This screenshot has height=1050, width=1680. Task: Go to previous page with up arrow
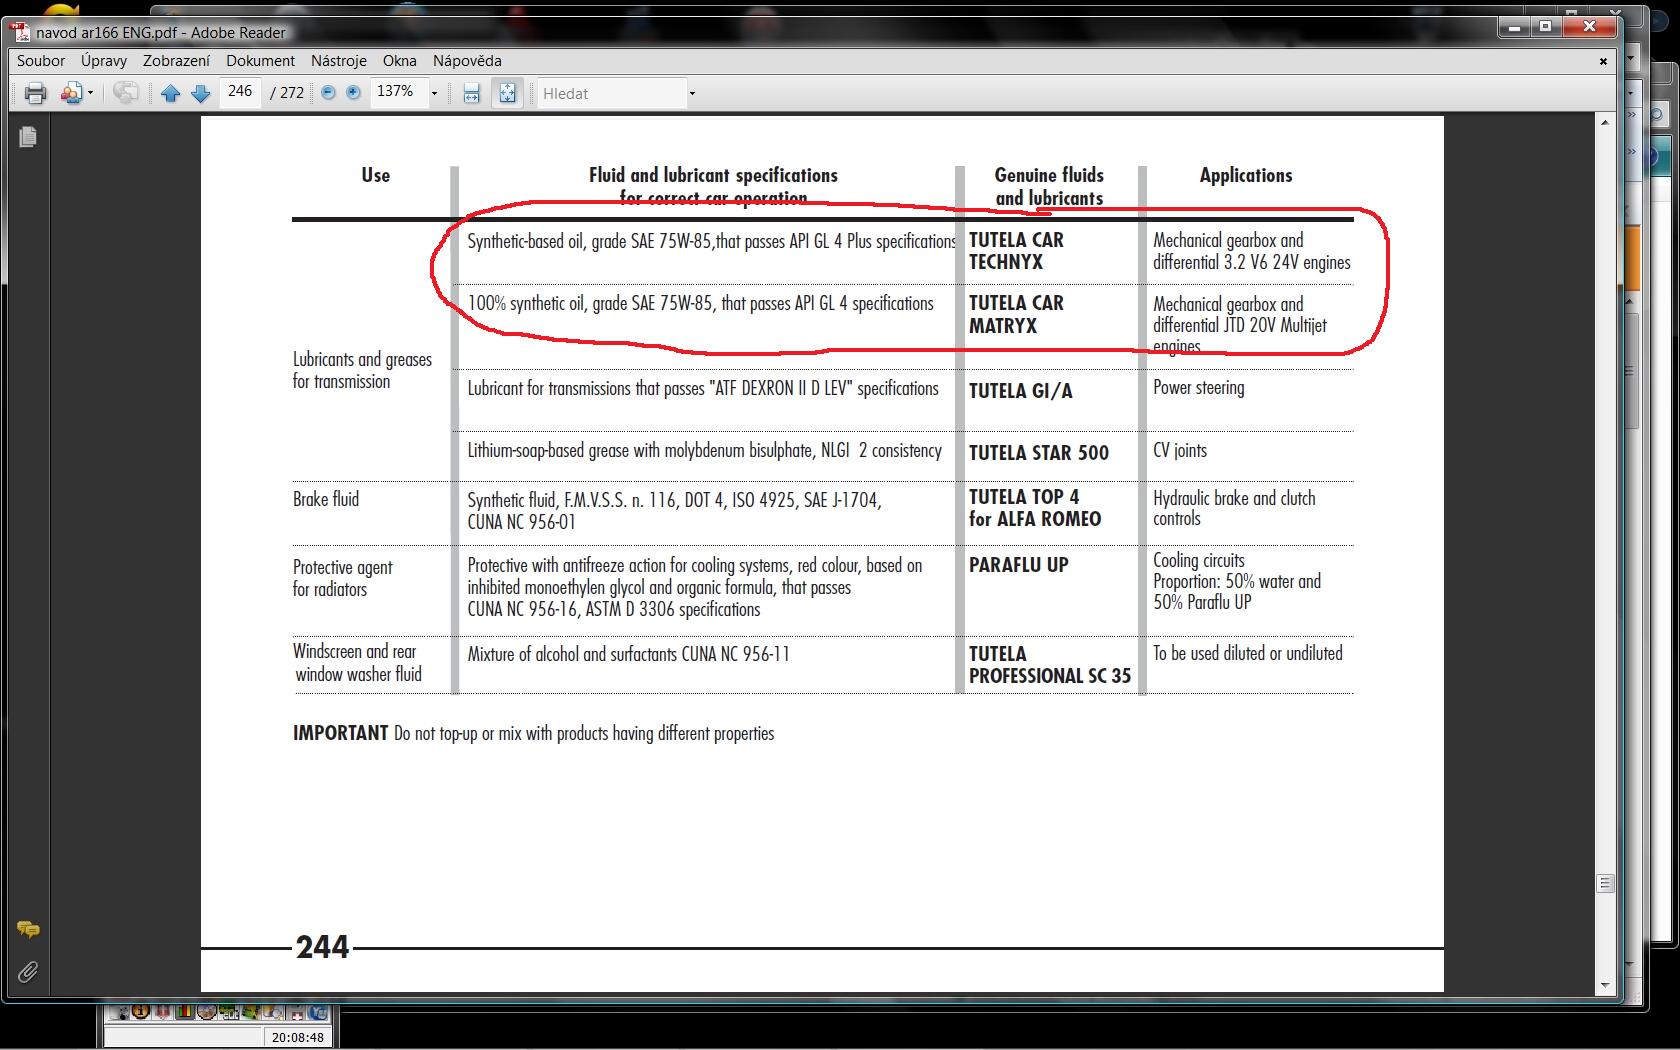[170, 94]
